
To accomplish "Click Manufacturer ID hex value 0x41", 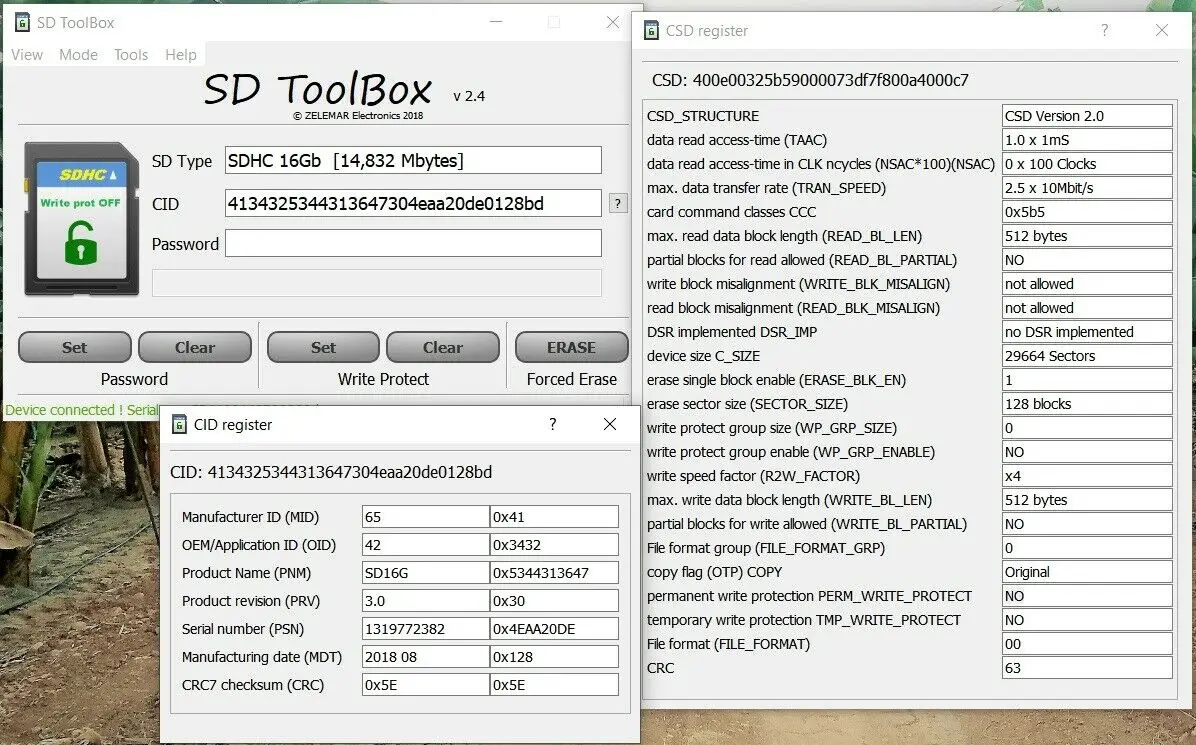I will click(x=554, y=517).
